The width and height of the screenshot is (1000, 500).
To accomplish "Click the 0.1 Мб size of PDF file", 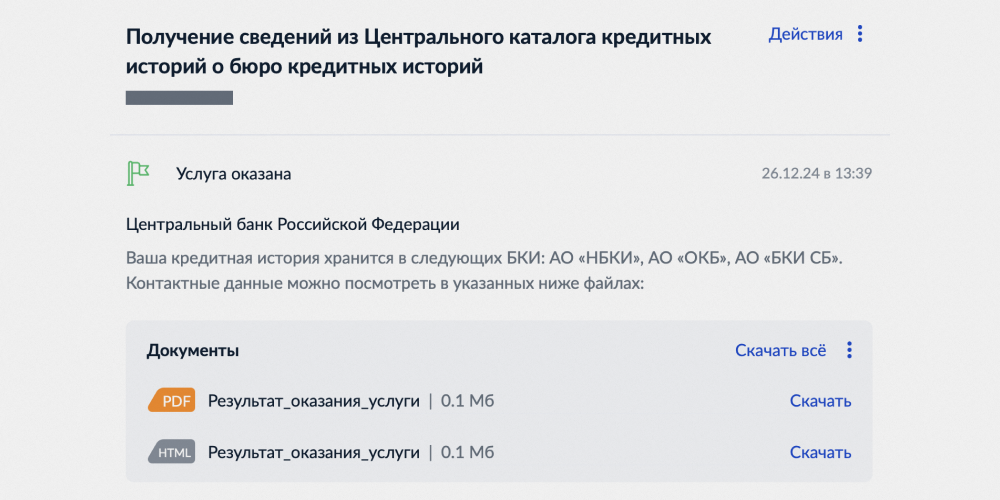I will coord(468,401).
